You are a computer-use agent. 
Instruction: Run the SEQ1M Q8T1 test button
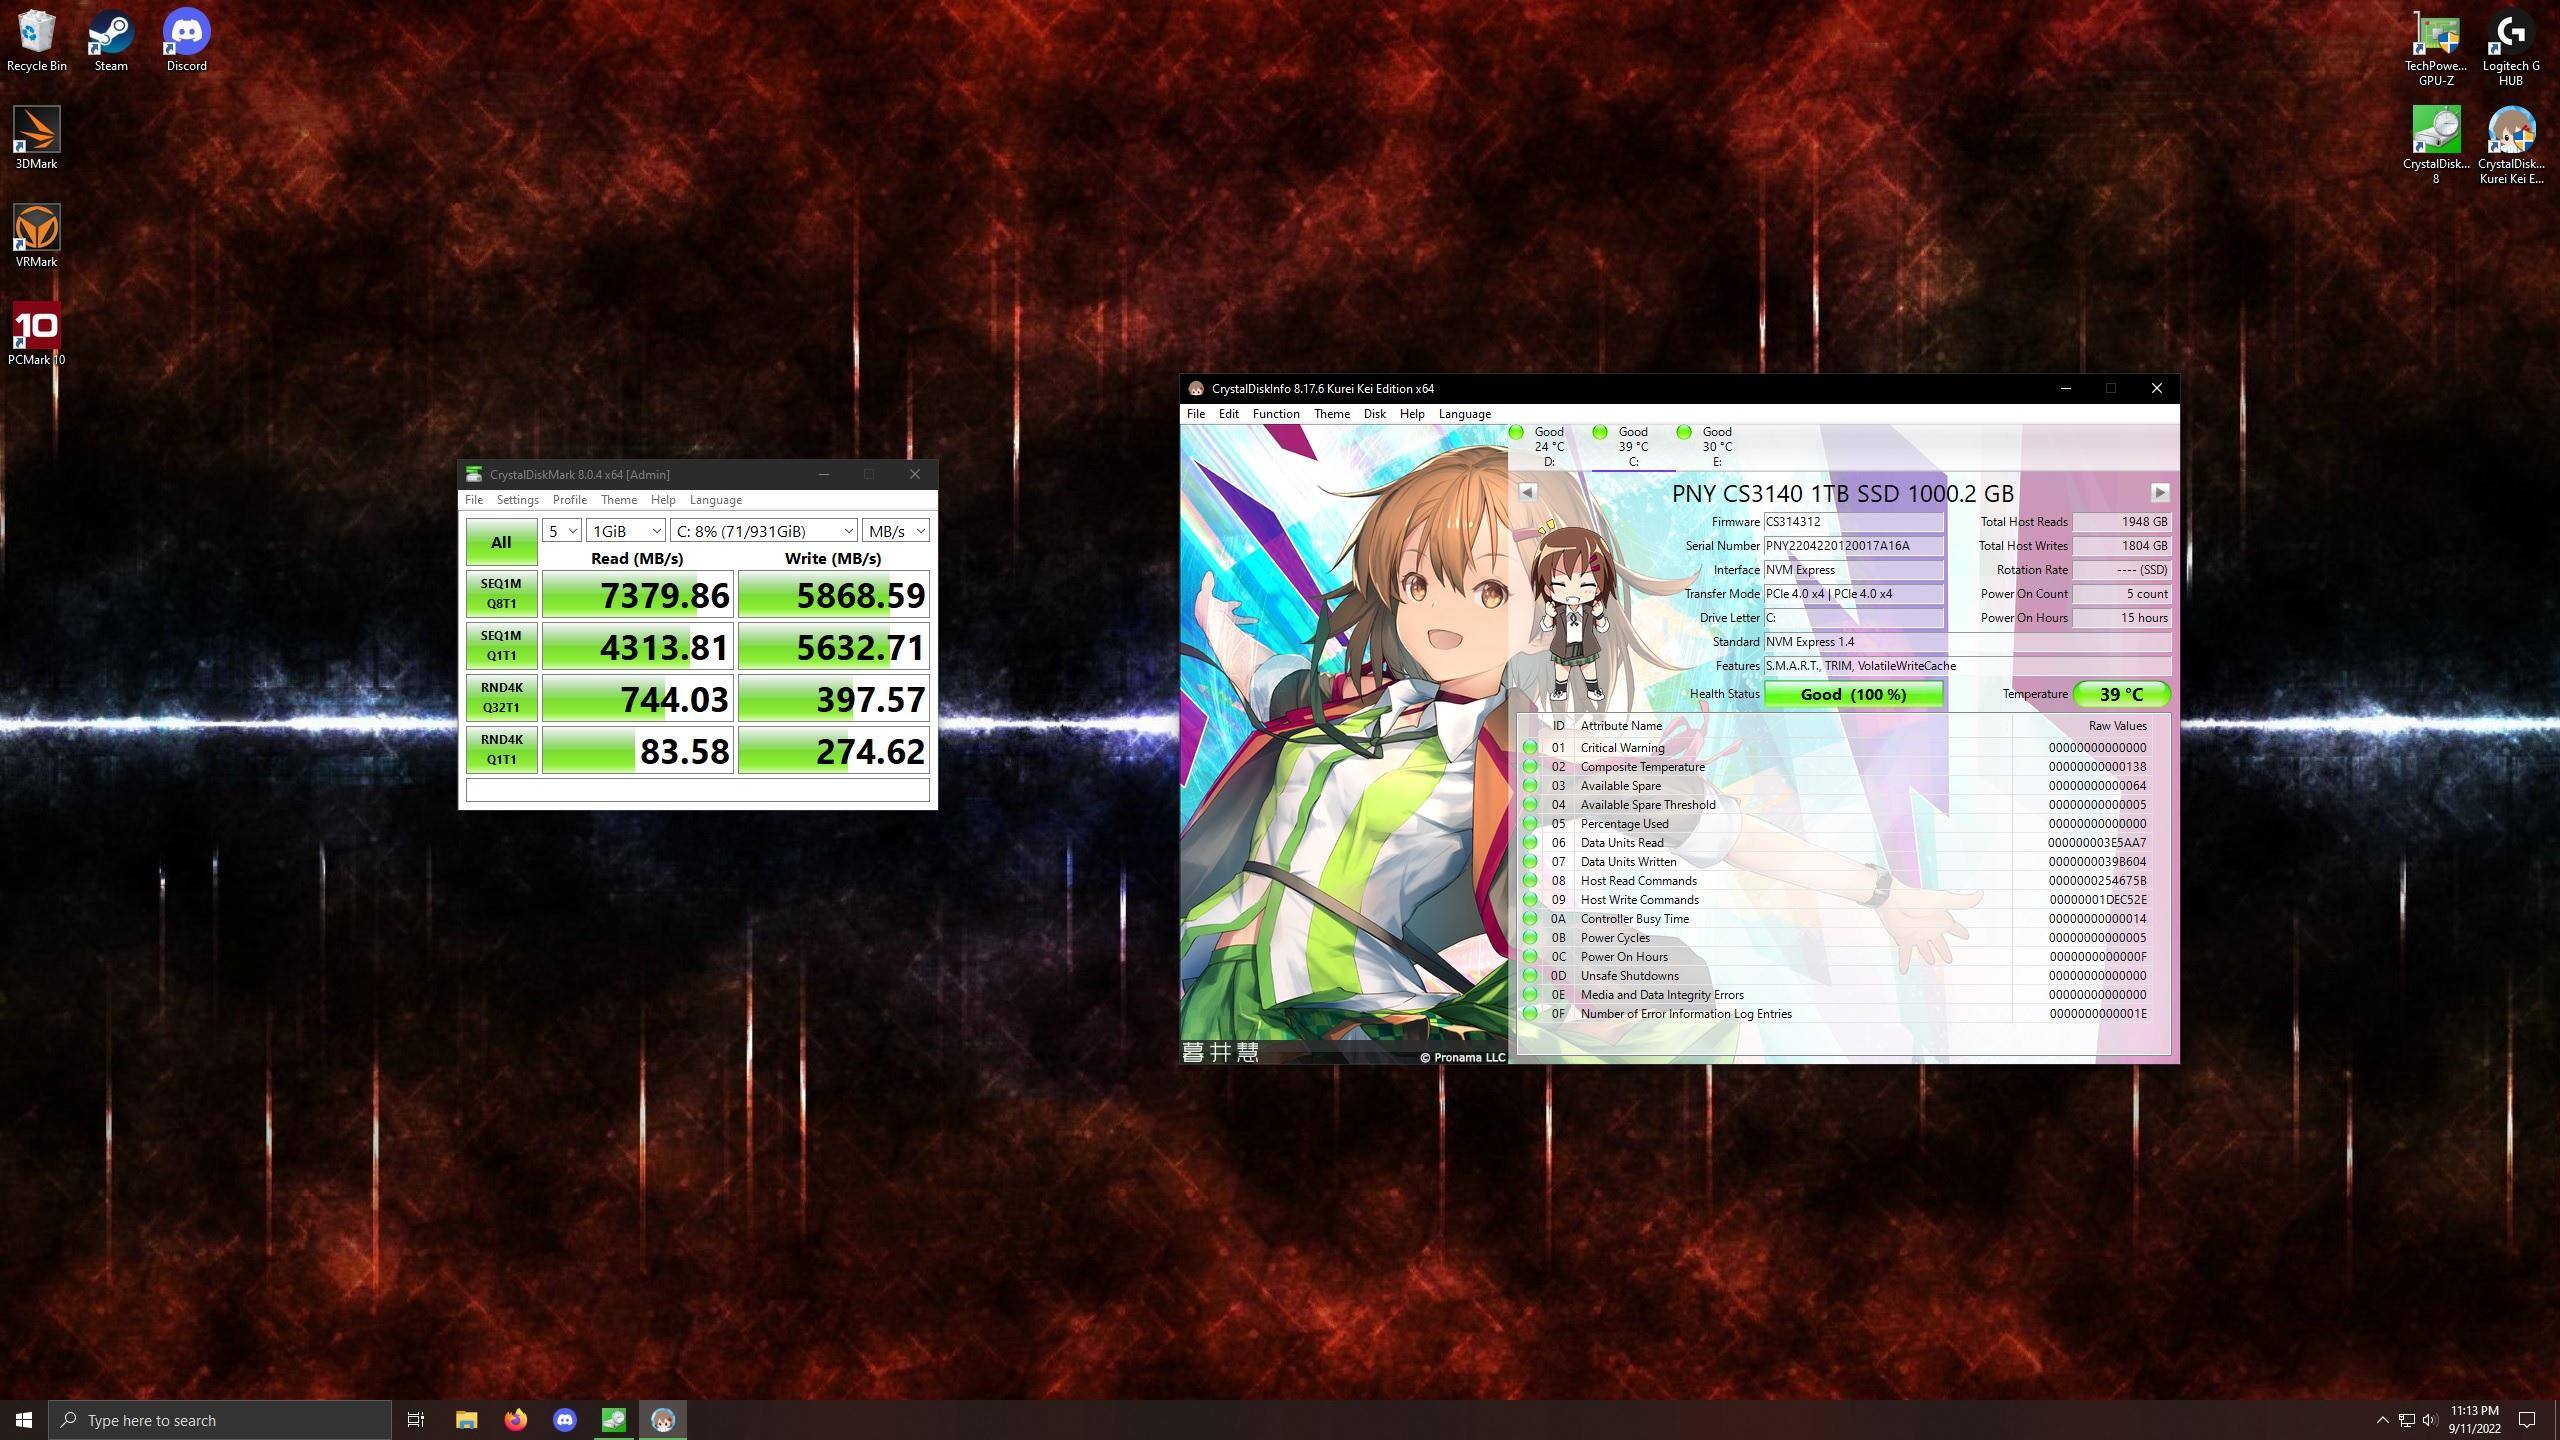(501, 594)
